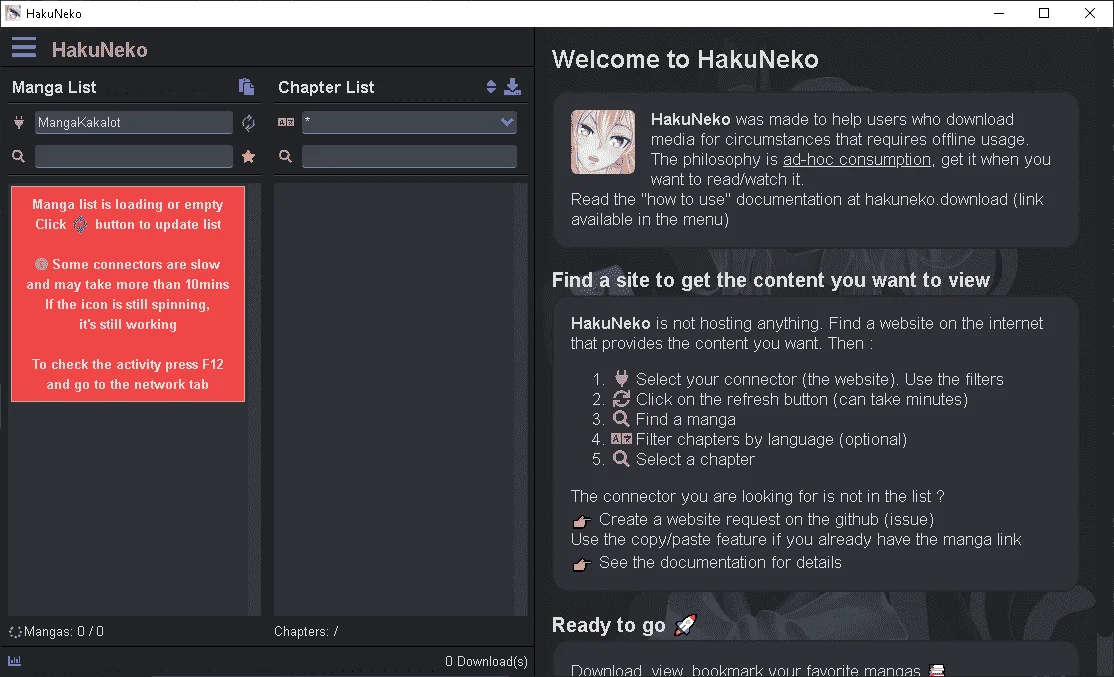Click the pointing hand before 'Create a website'

click(x=582, y=521)
